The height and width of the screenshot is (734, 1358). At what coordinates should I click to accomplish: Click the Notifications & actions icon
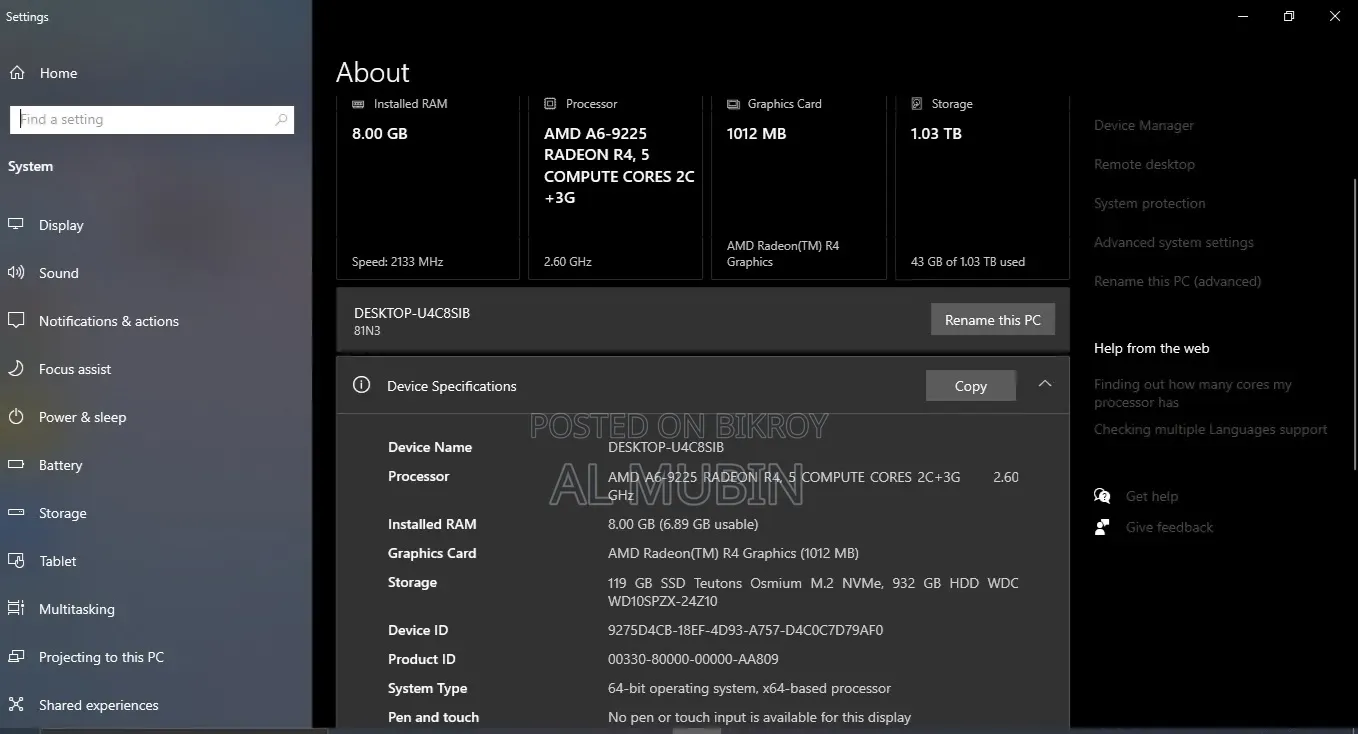pos(17,321)
